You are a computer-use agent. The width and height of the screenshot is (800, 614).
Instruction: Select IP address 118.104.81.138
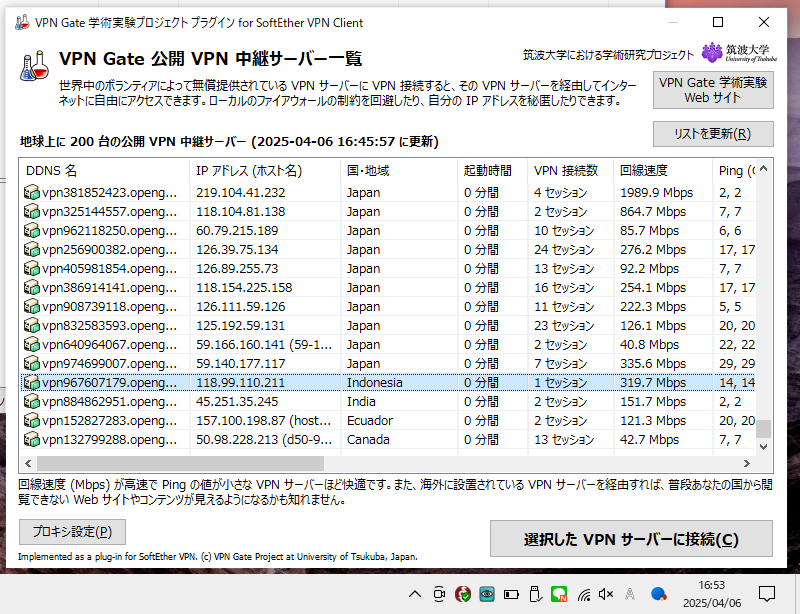(x=241, y=211)
